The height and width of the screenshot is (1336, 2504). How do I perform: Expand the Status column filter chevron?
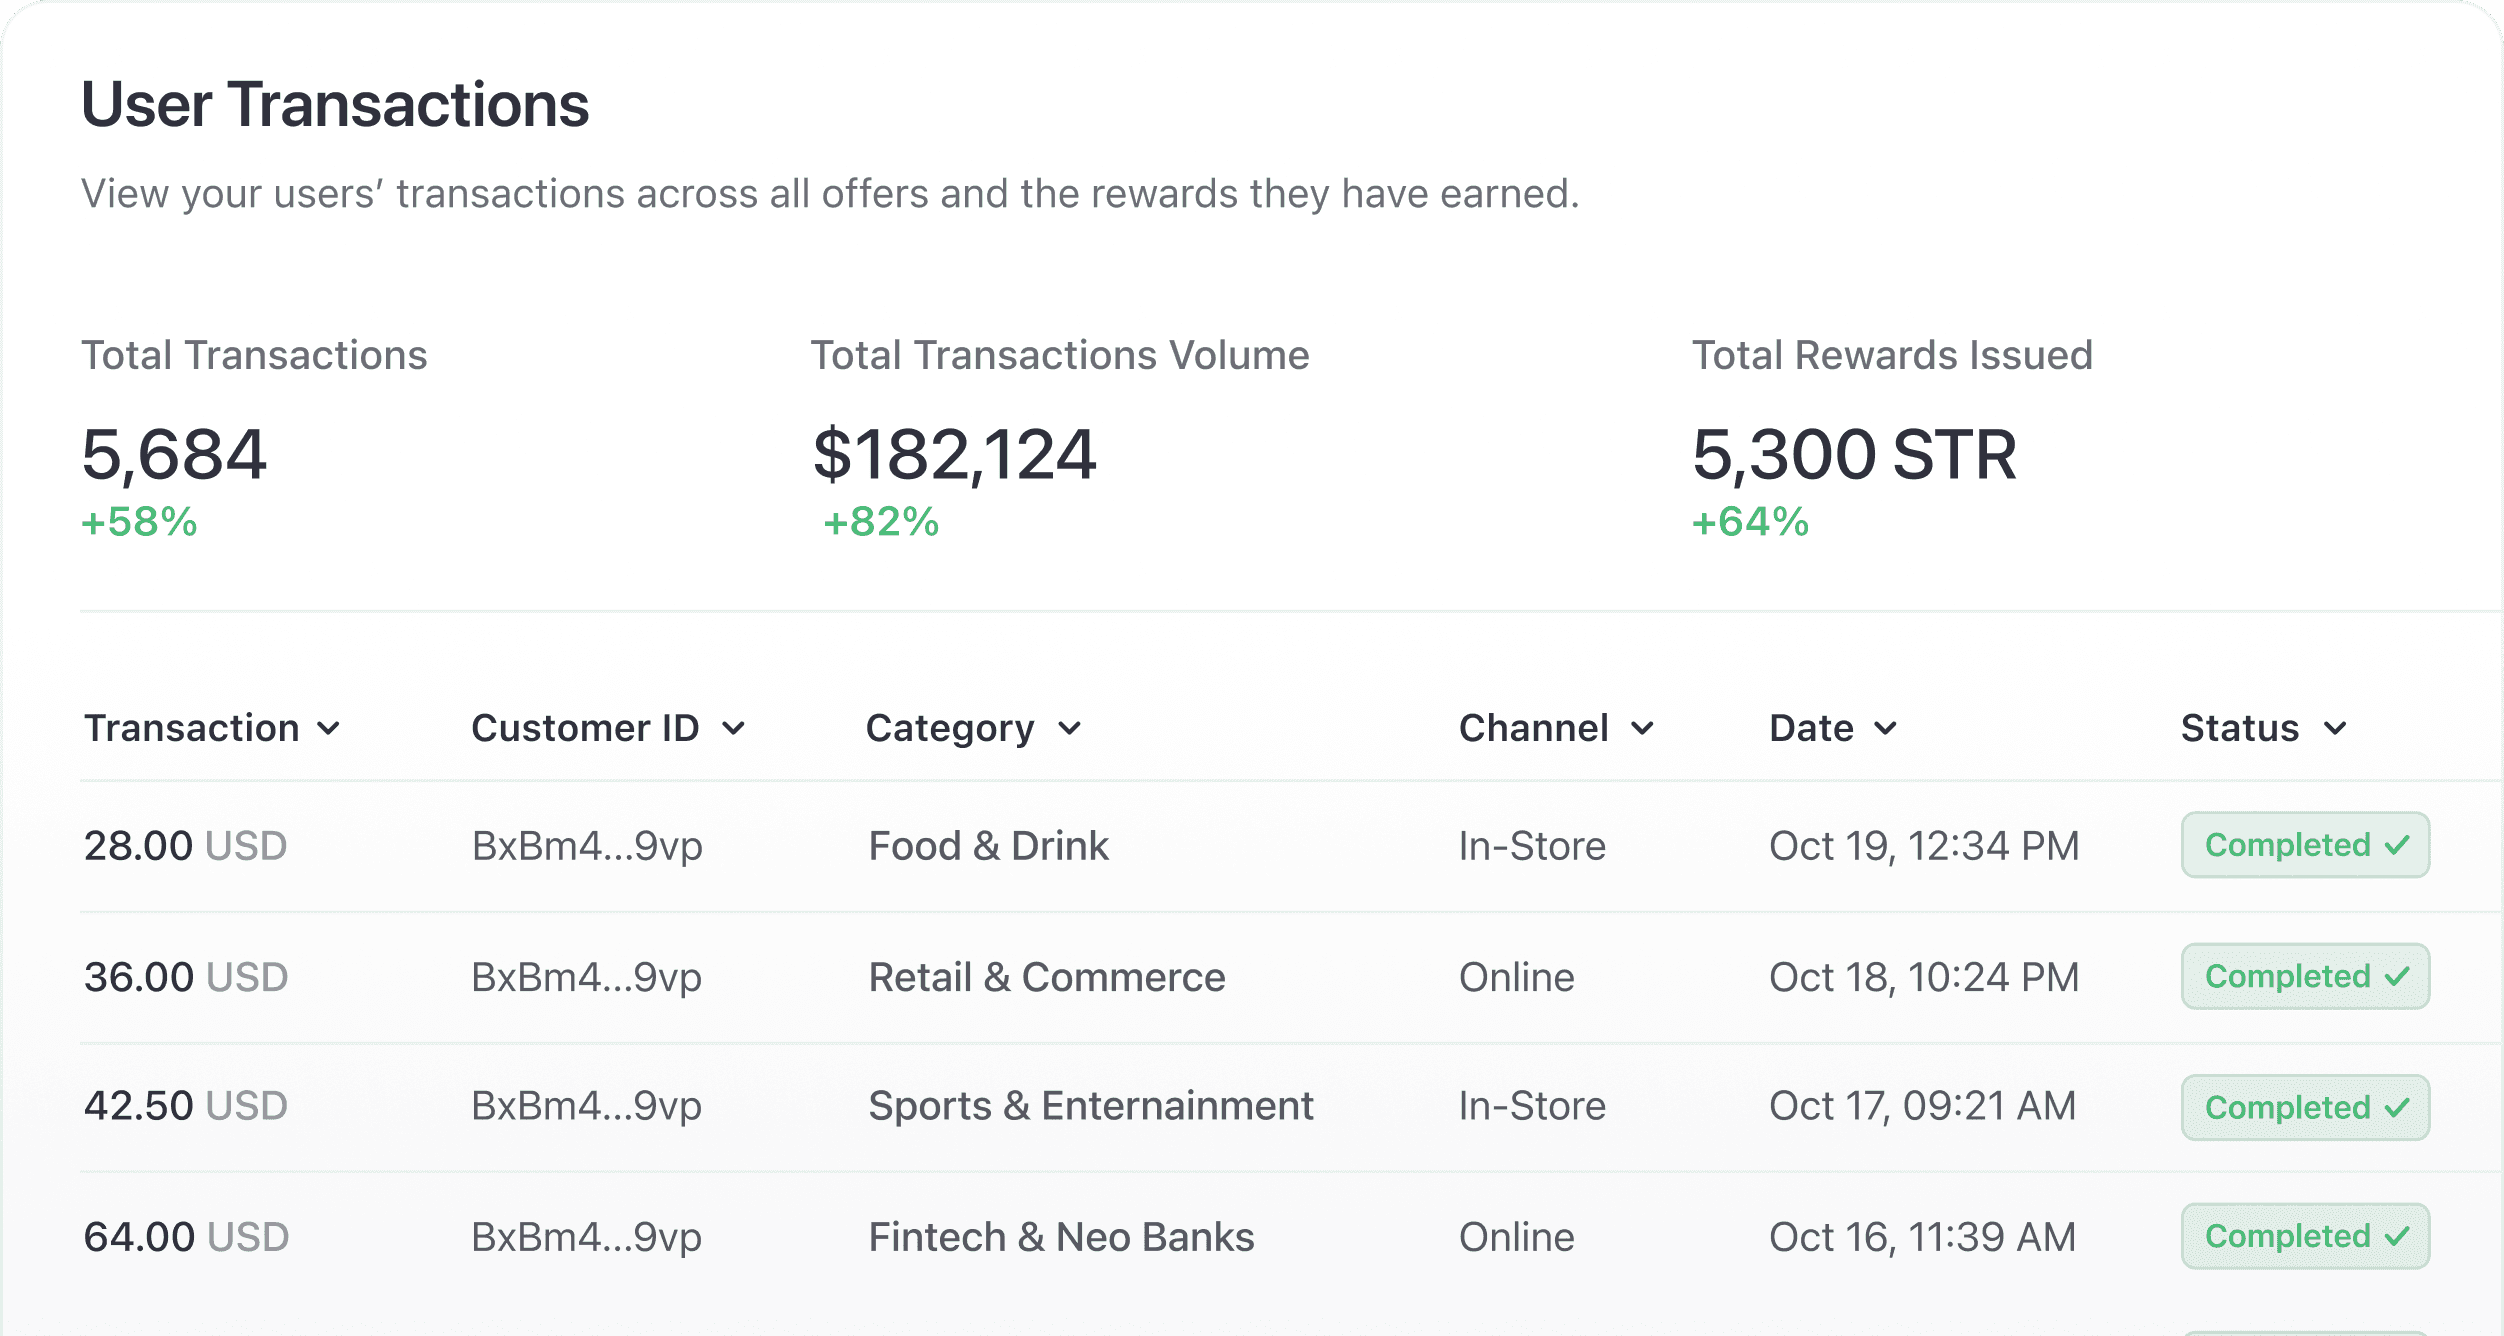pyautogui.click(x=2335, y=729)
